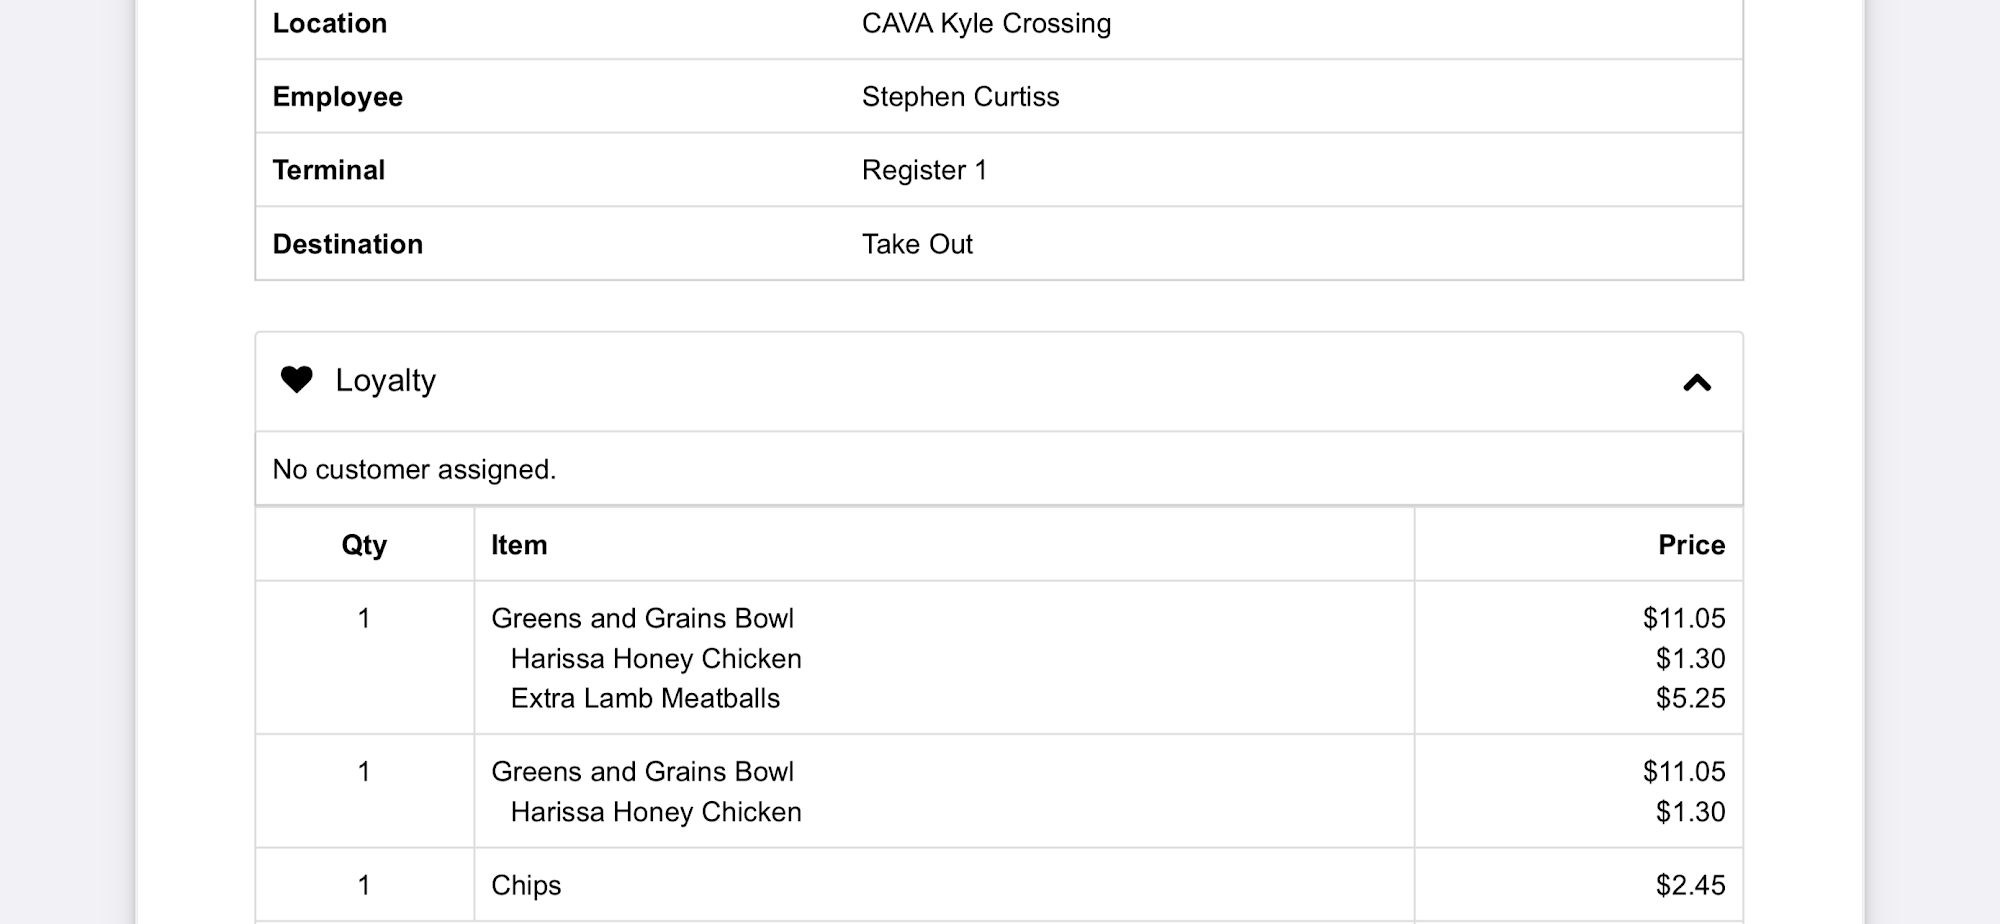Click the Take Out destination value
This screenshot has width=2000, height=924.
(x=917, y=244)
